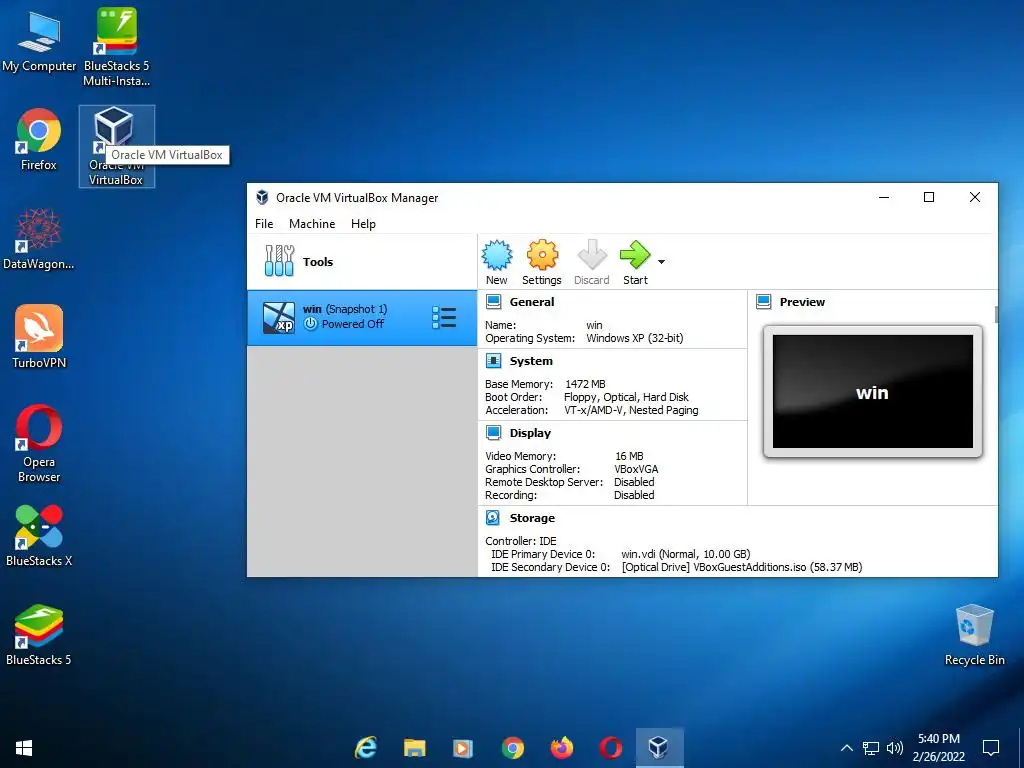The height and width of the screenshot is (768, 1024).
Task: Expand the Start button dropdown arrow
Action: coord(662,262)
